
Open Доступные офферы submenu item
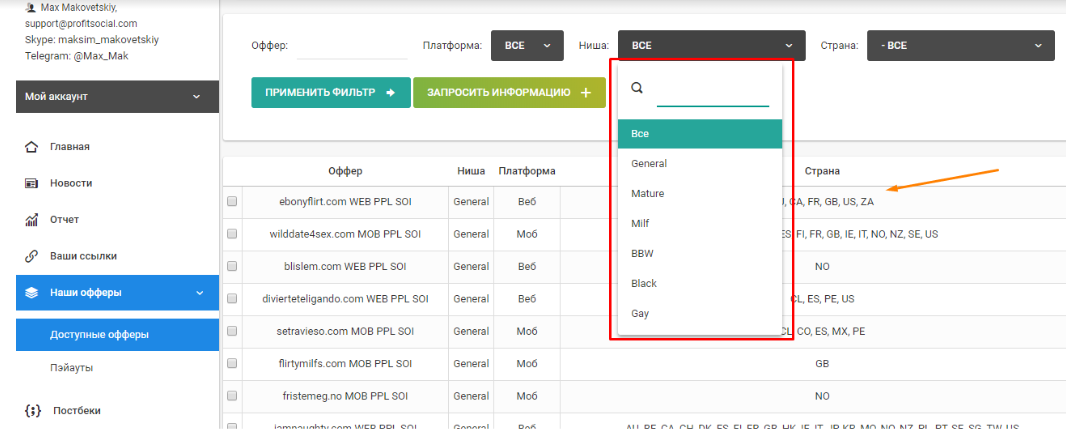click(117, 334)
